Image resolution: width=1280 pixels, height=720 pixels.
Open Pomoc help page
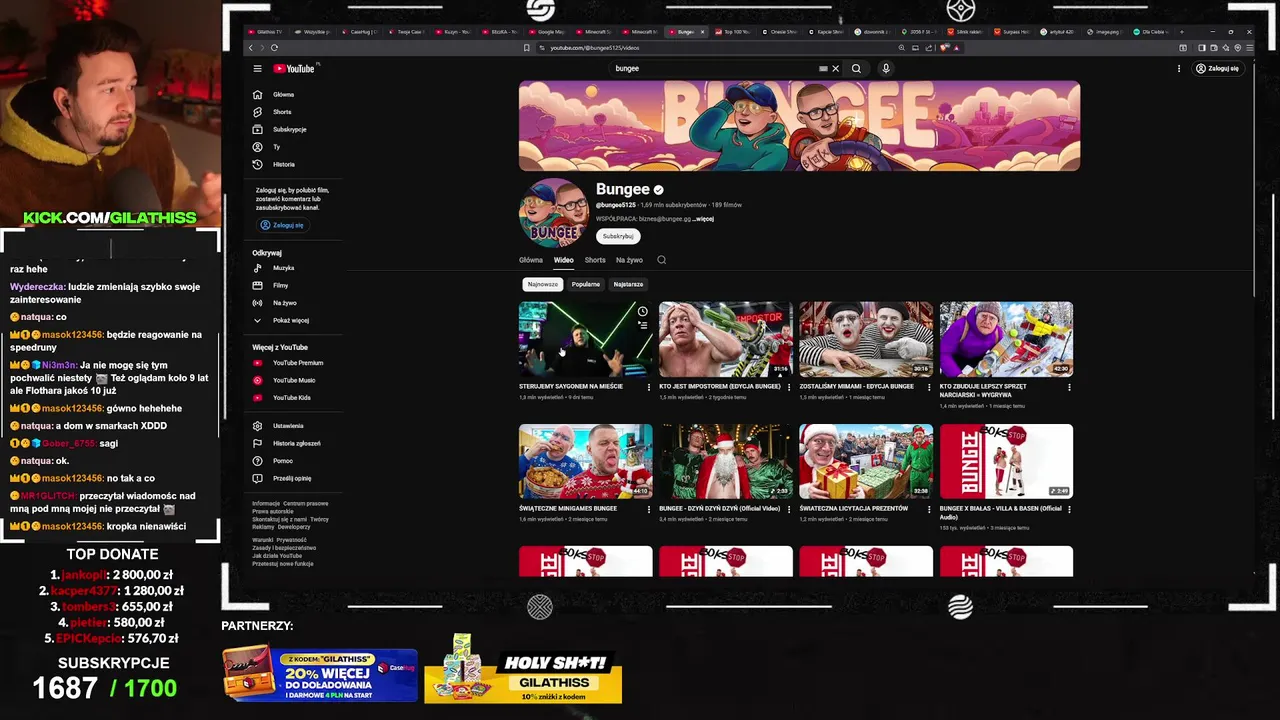click(283, 461)
